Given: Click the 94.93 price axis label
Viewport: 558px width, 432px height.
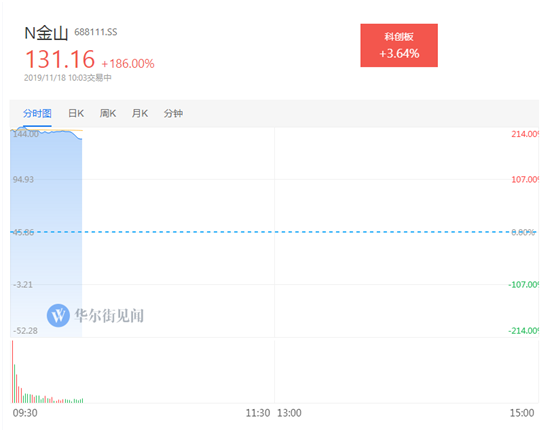Looking at the screenshot, I should click(x=23, y=179).
